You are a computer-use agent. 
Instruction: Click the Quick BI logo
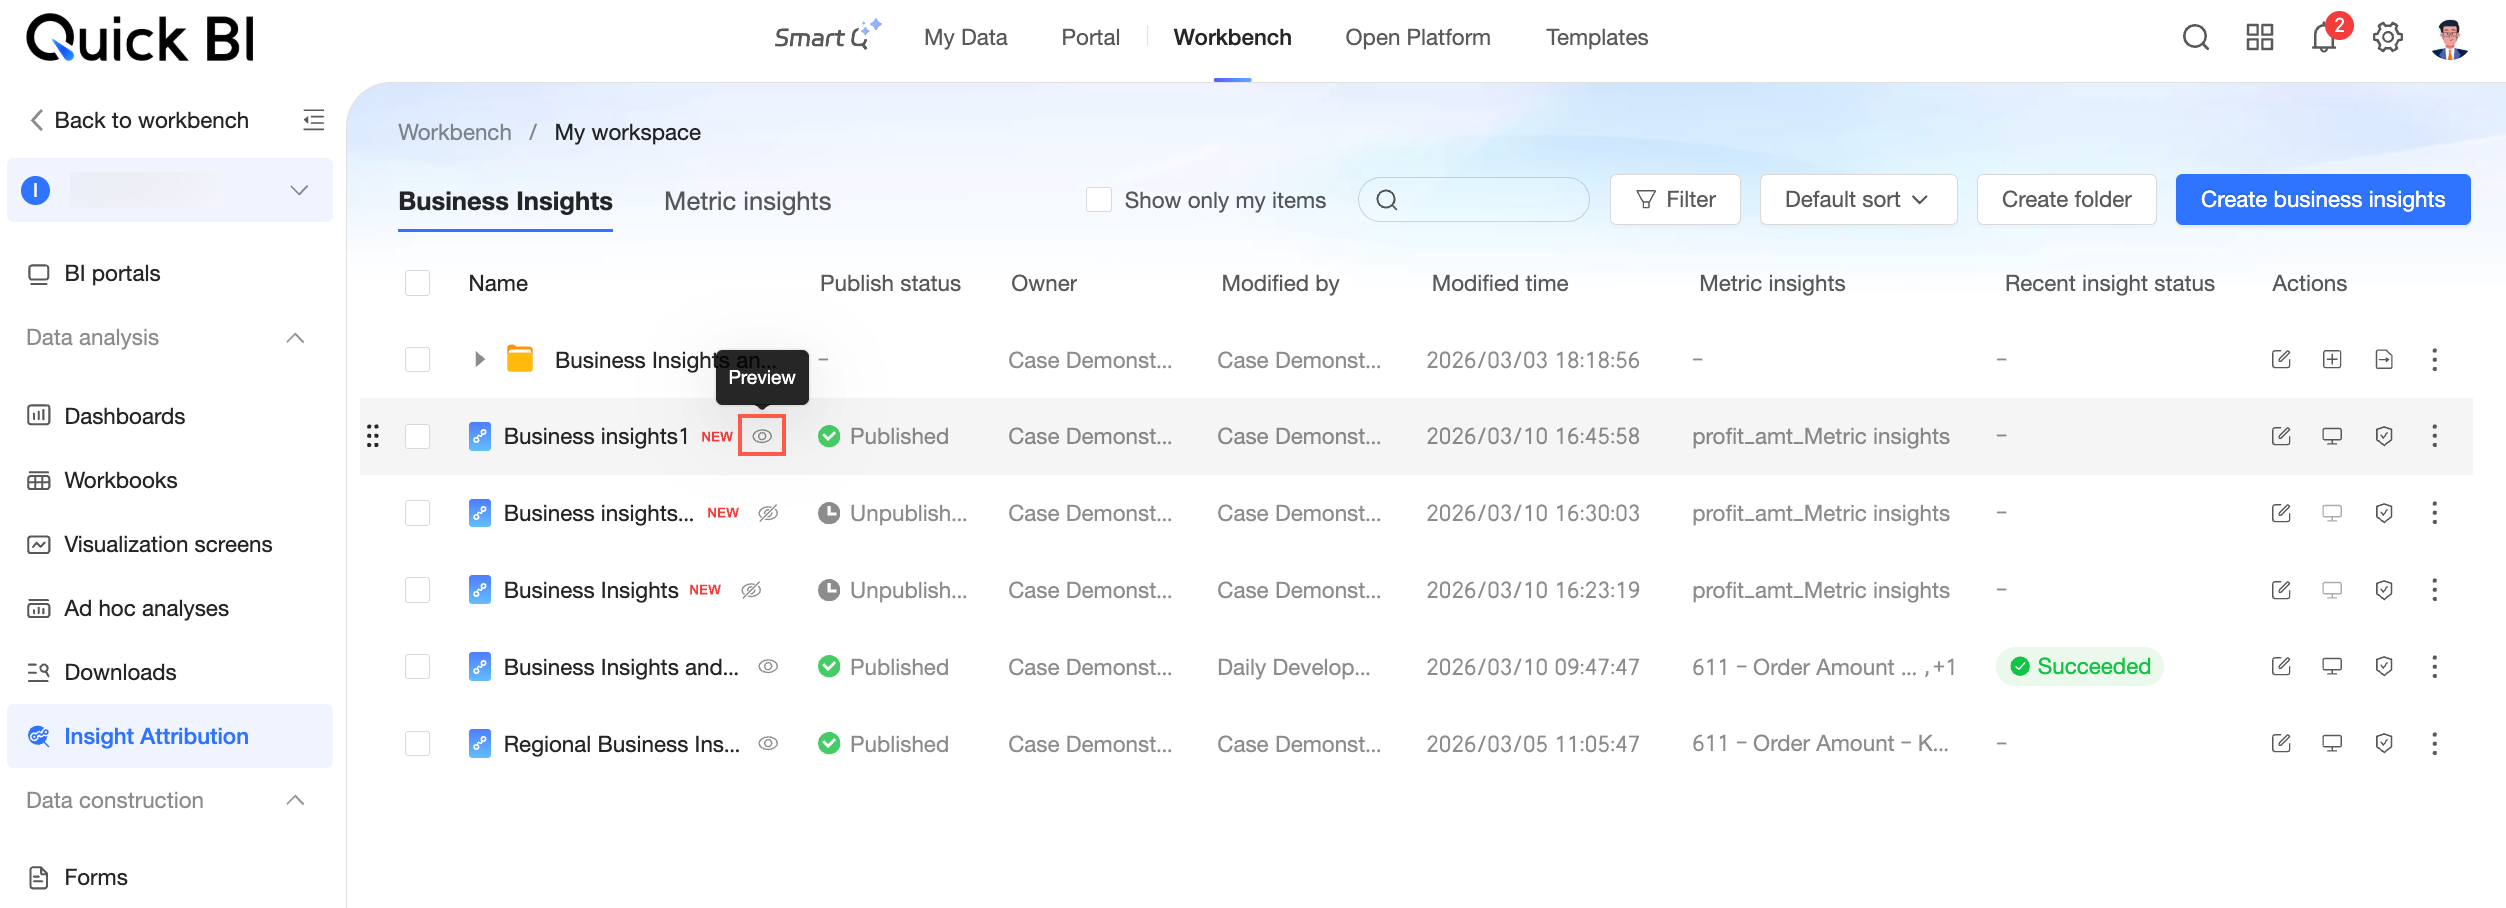140,38
